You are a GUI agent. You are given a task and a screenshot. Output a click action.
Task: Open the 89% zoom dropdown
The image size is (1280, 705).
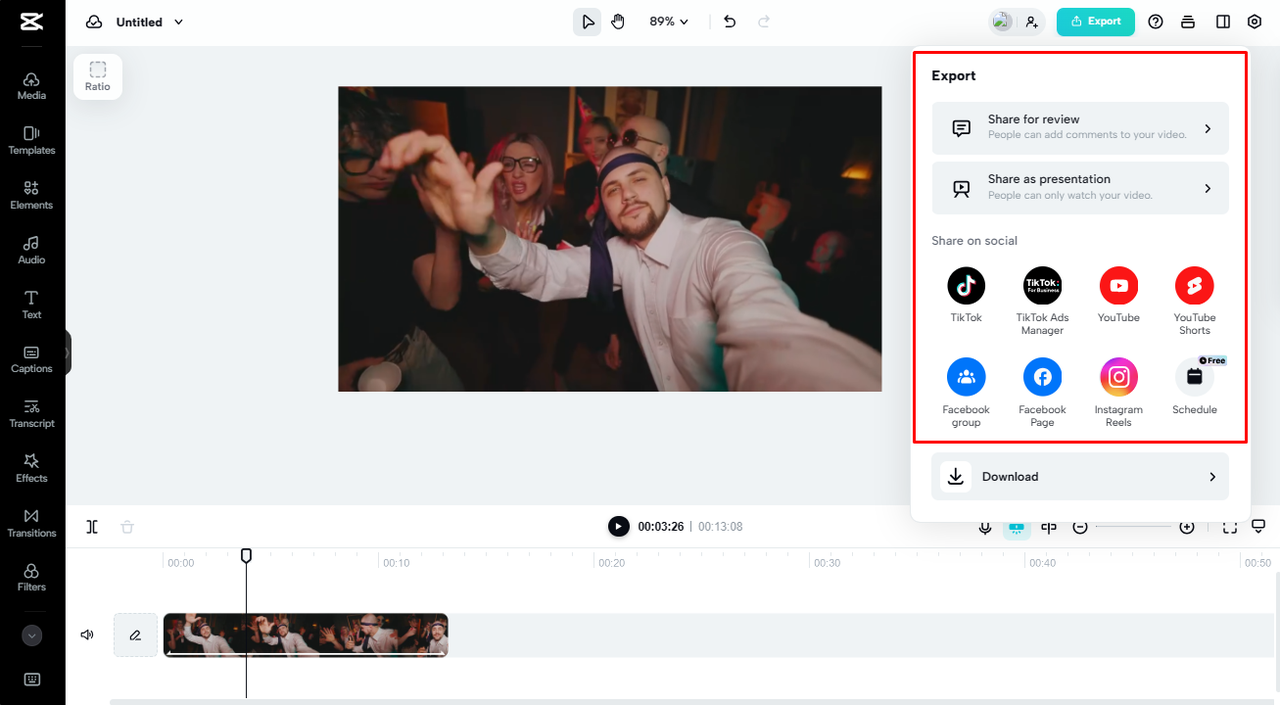point(669,21)
